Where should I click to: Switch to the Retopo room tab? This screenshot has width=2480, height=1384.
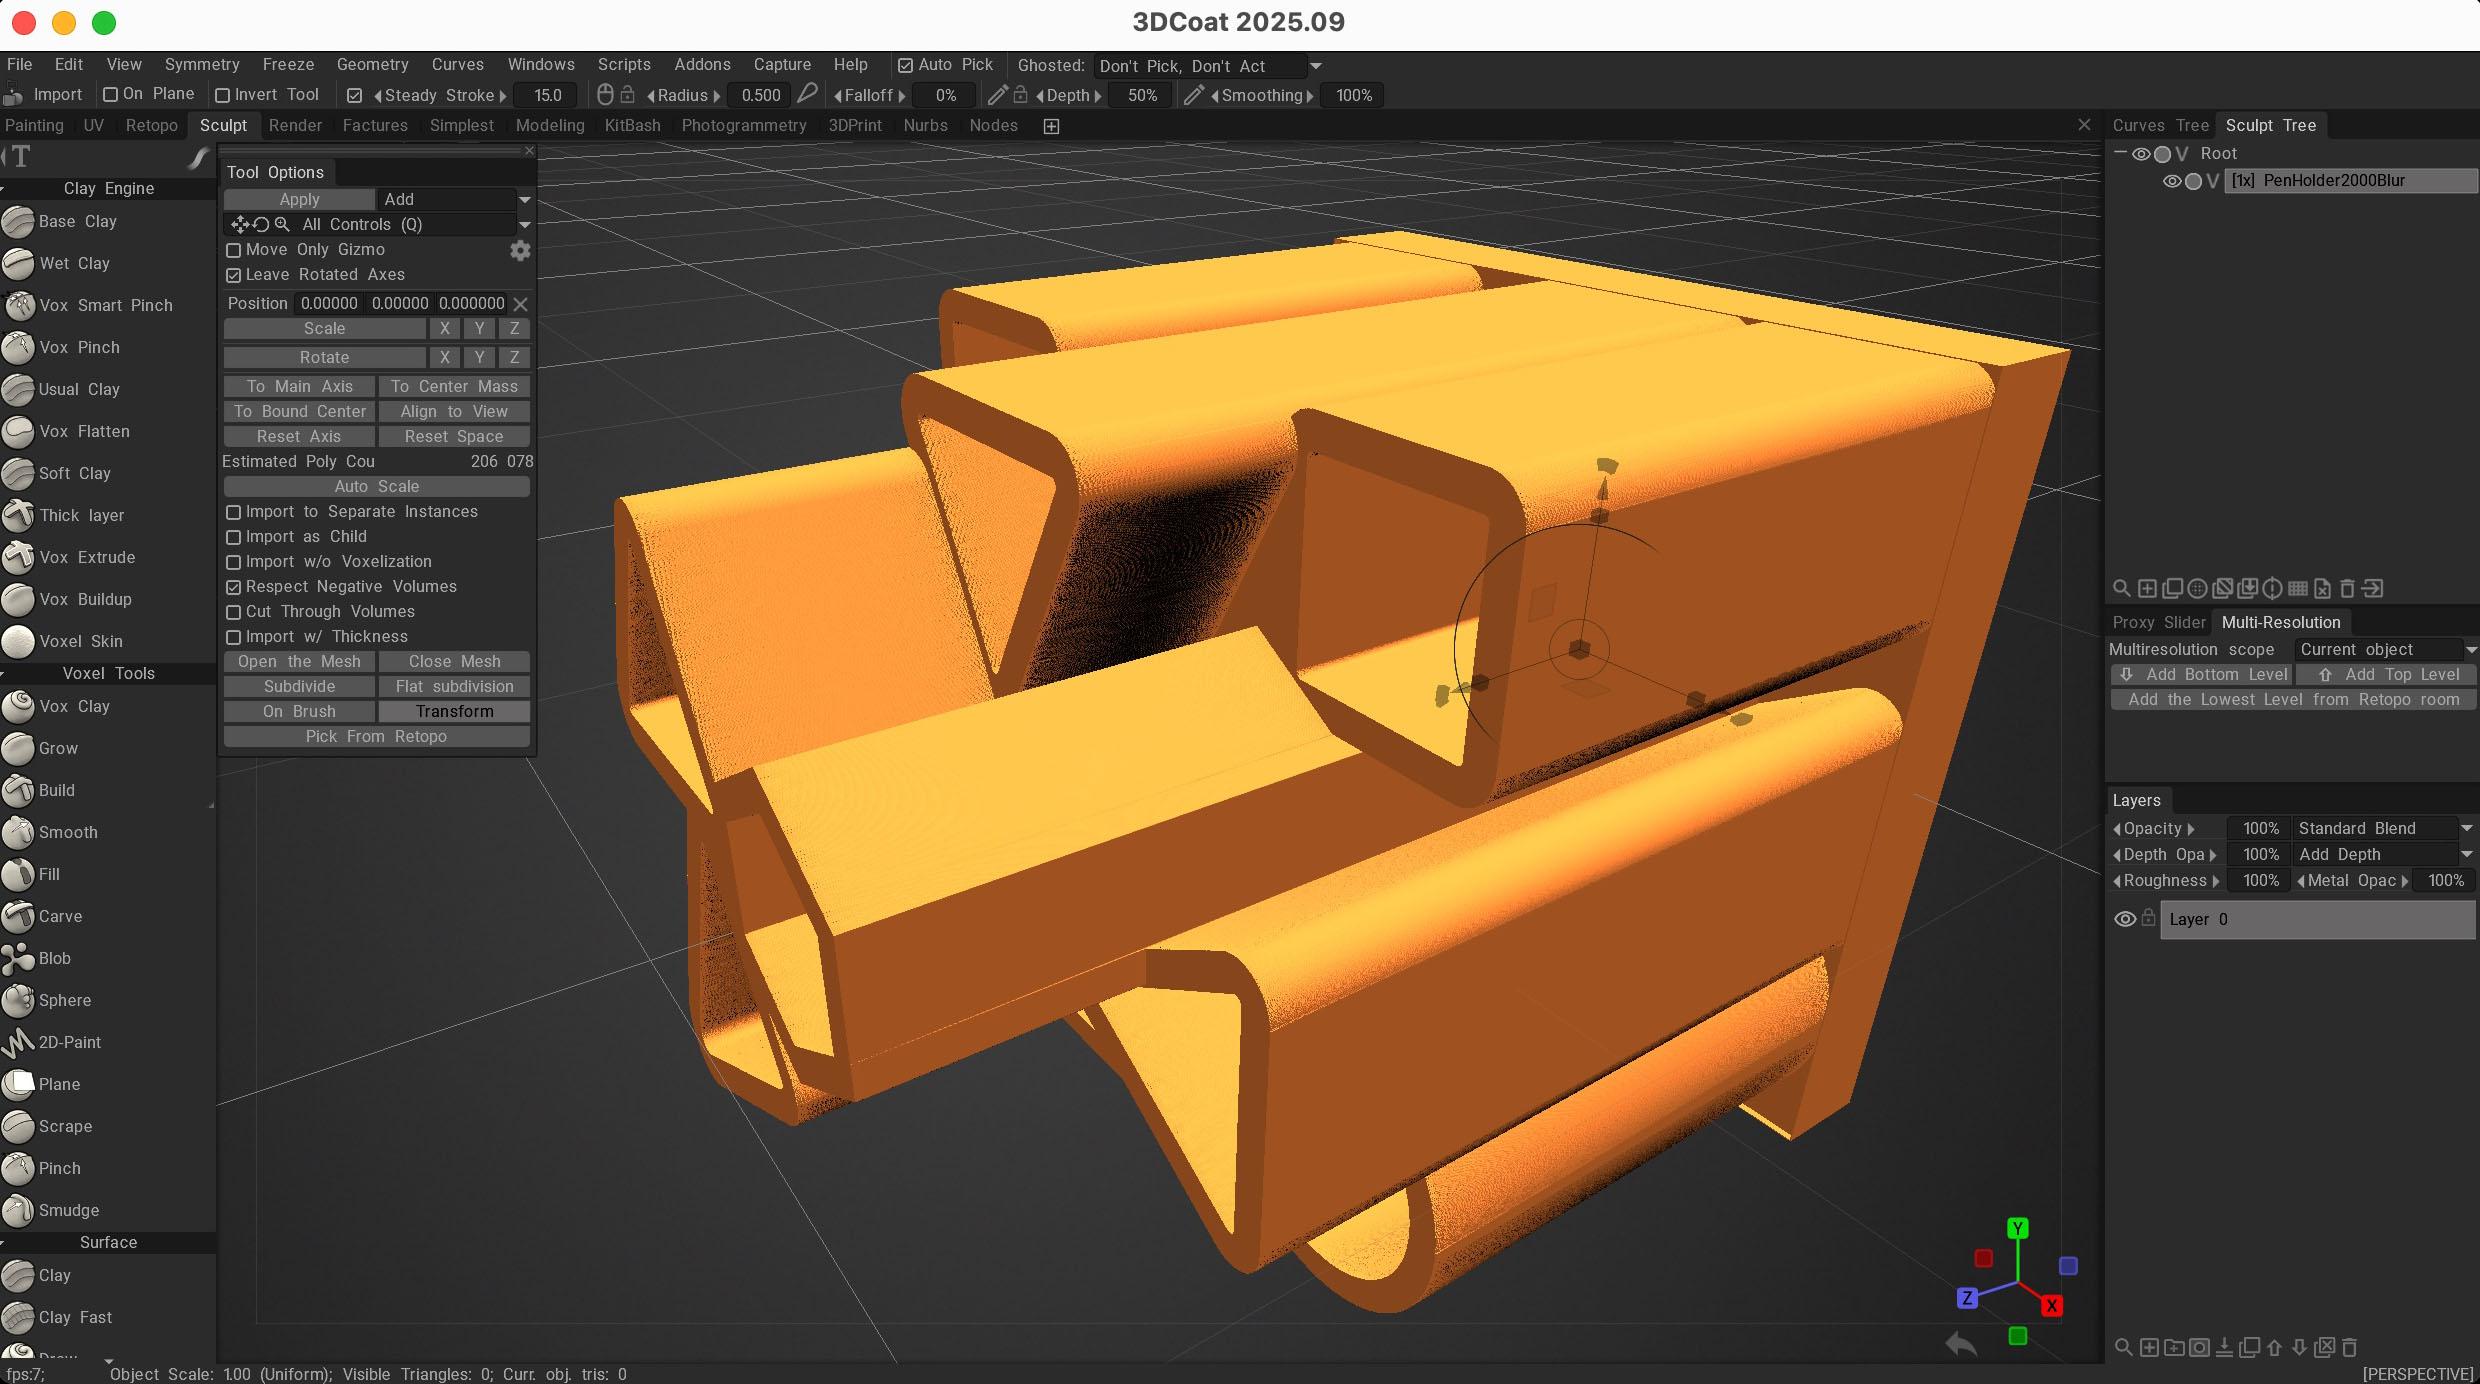click(151, 125)
